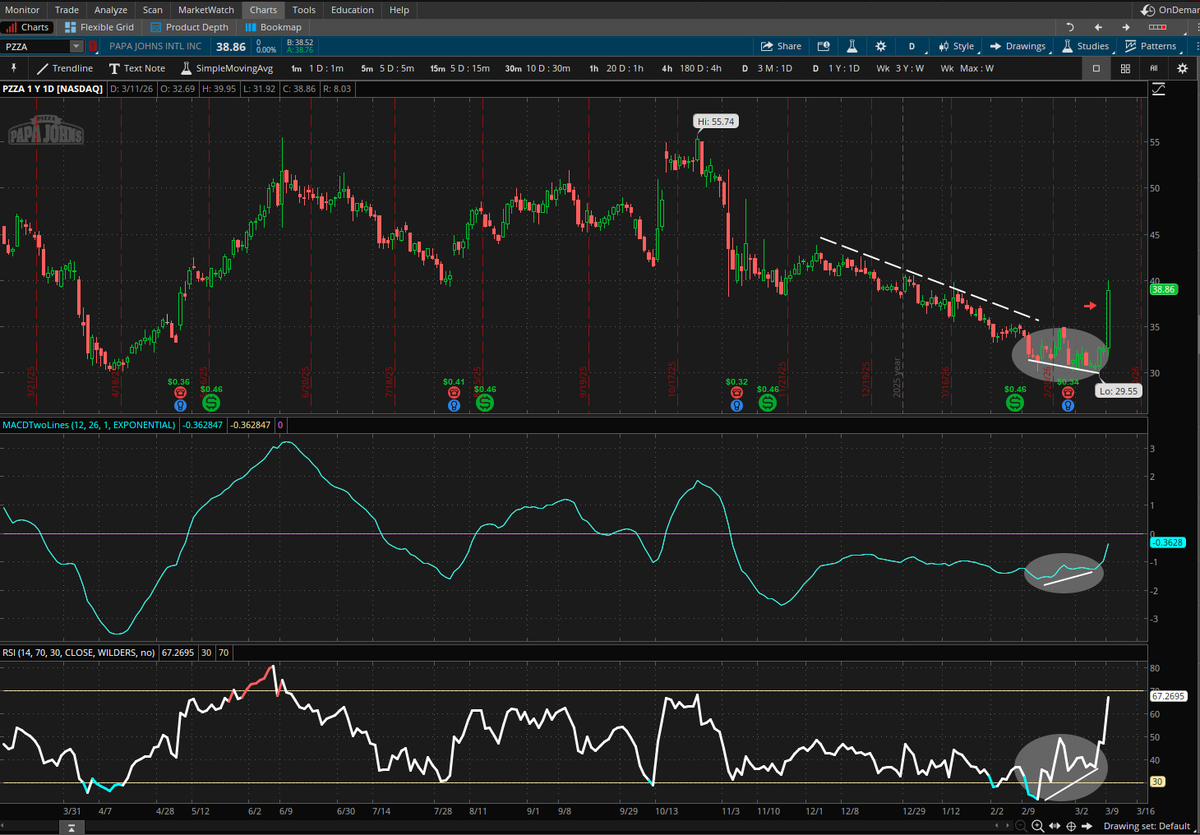1200x835 pixels.
Task: Open the Style dropdown menu
Action: [956, 46]
